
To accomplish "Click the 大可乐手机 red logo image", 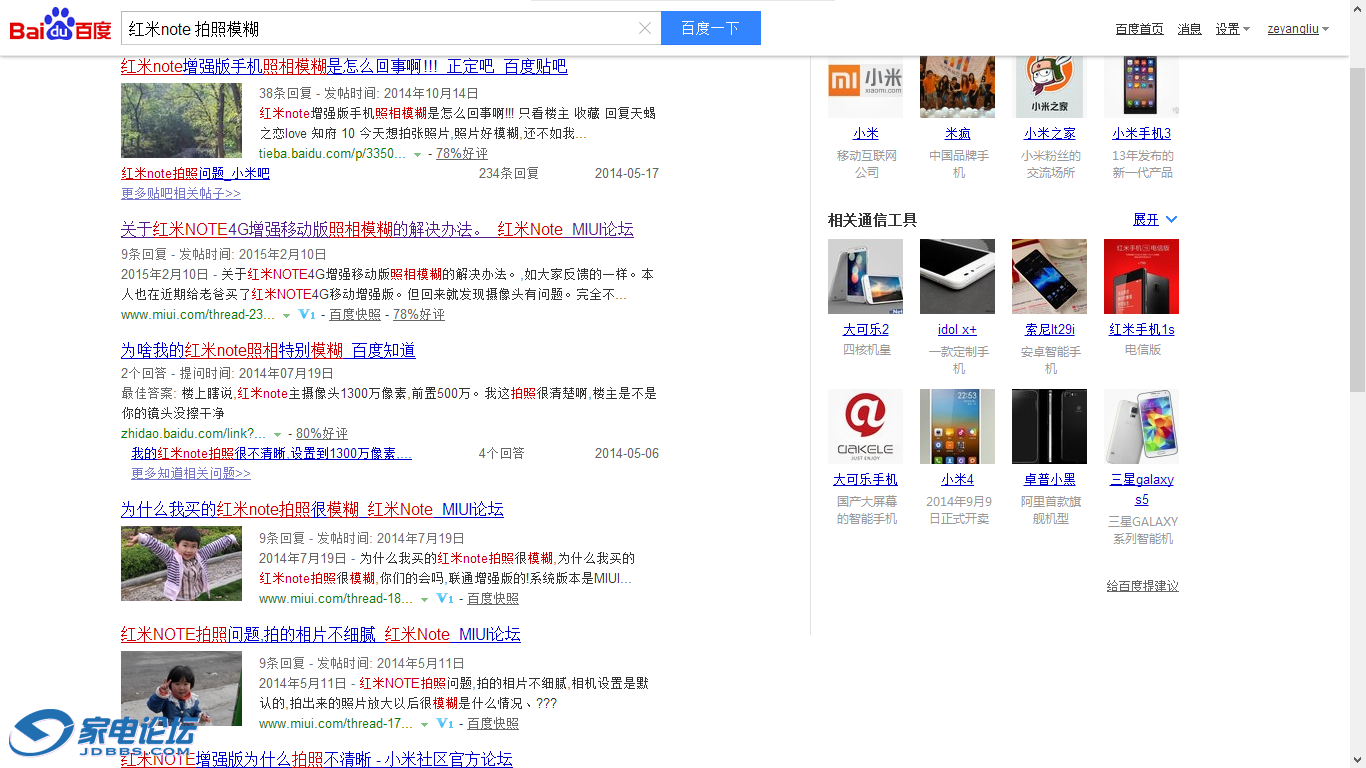I will tap(865, 426).
